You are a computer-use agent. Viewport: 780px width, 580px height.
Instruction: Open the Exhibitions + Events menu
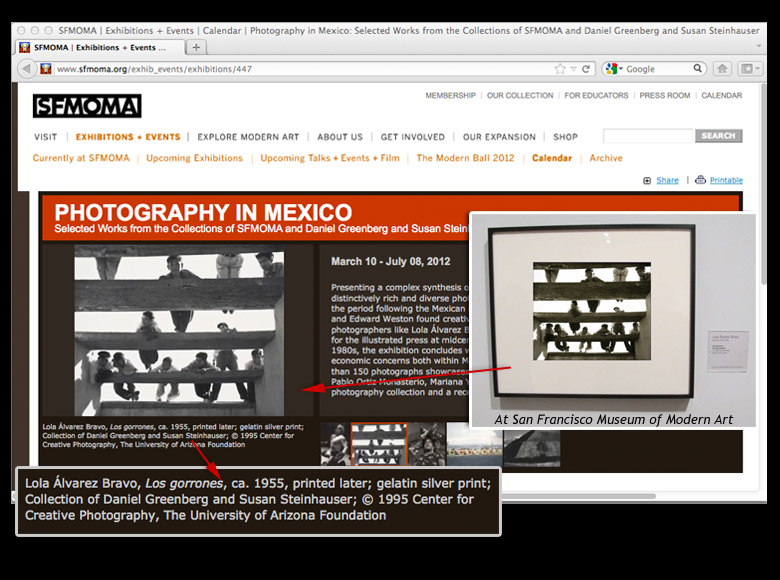click(128, 137)
